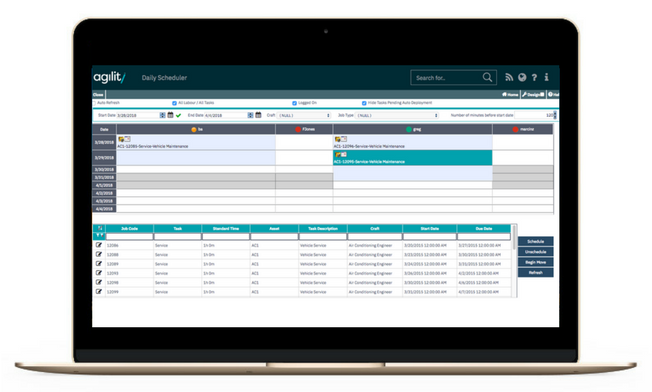Click the Unschedule button
The image size is (652, 392).
click(536, 252)
